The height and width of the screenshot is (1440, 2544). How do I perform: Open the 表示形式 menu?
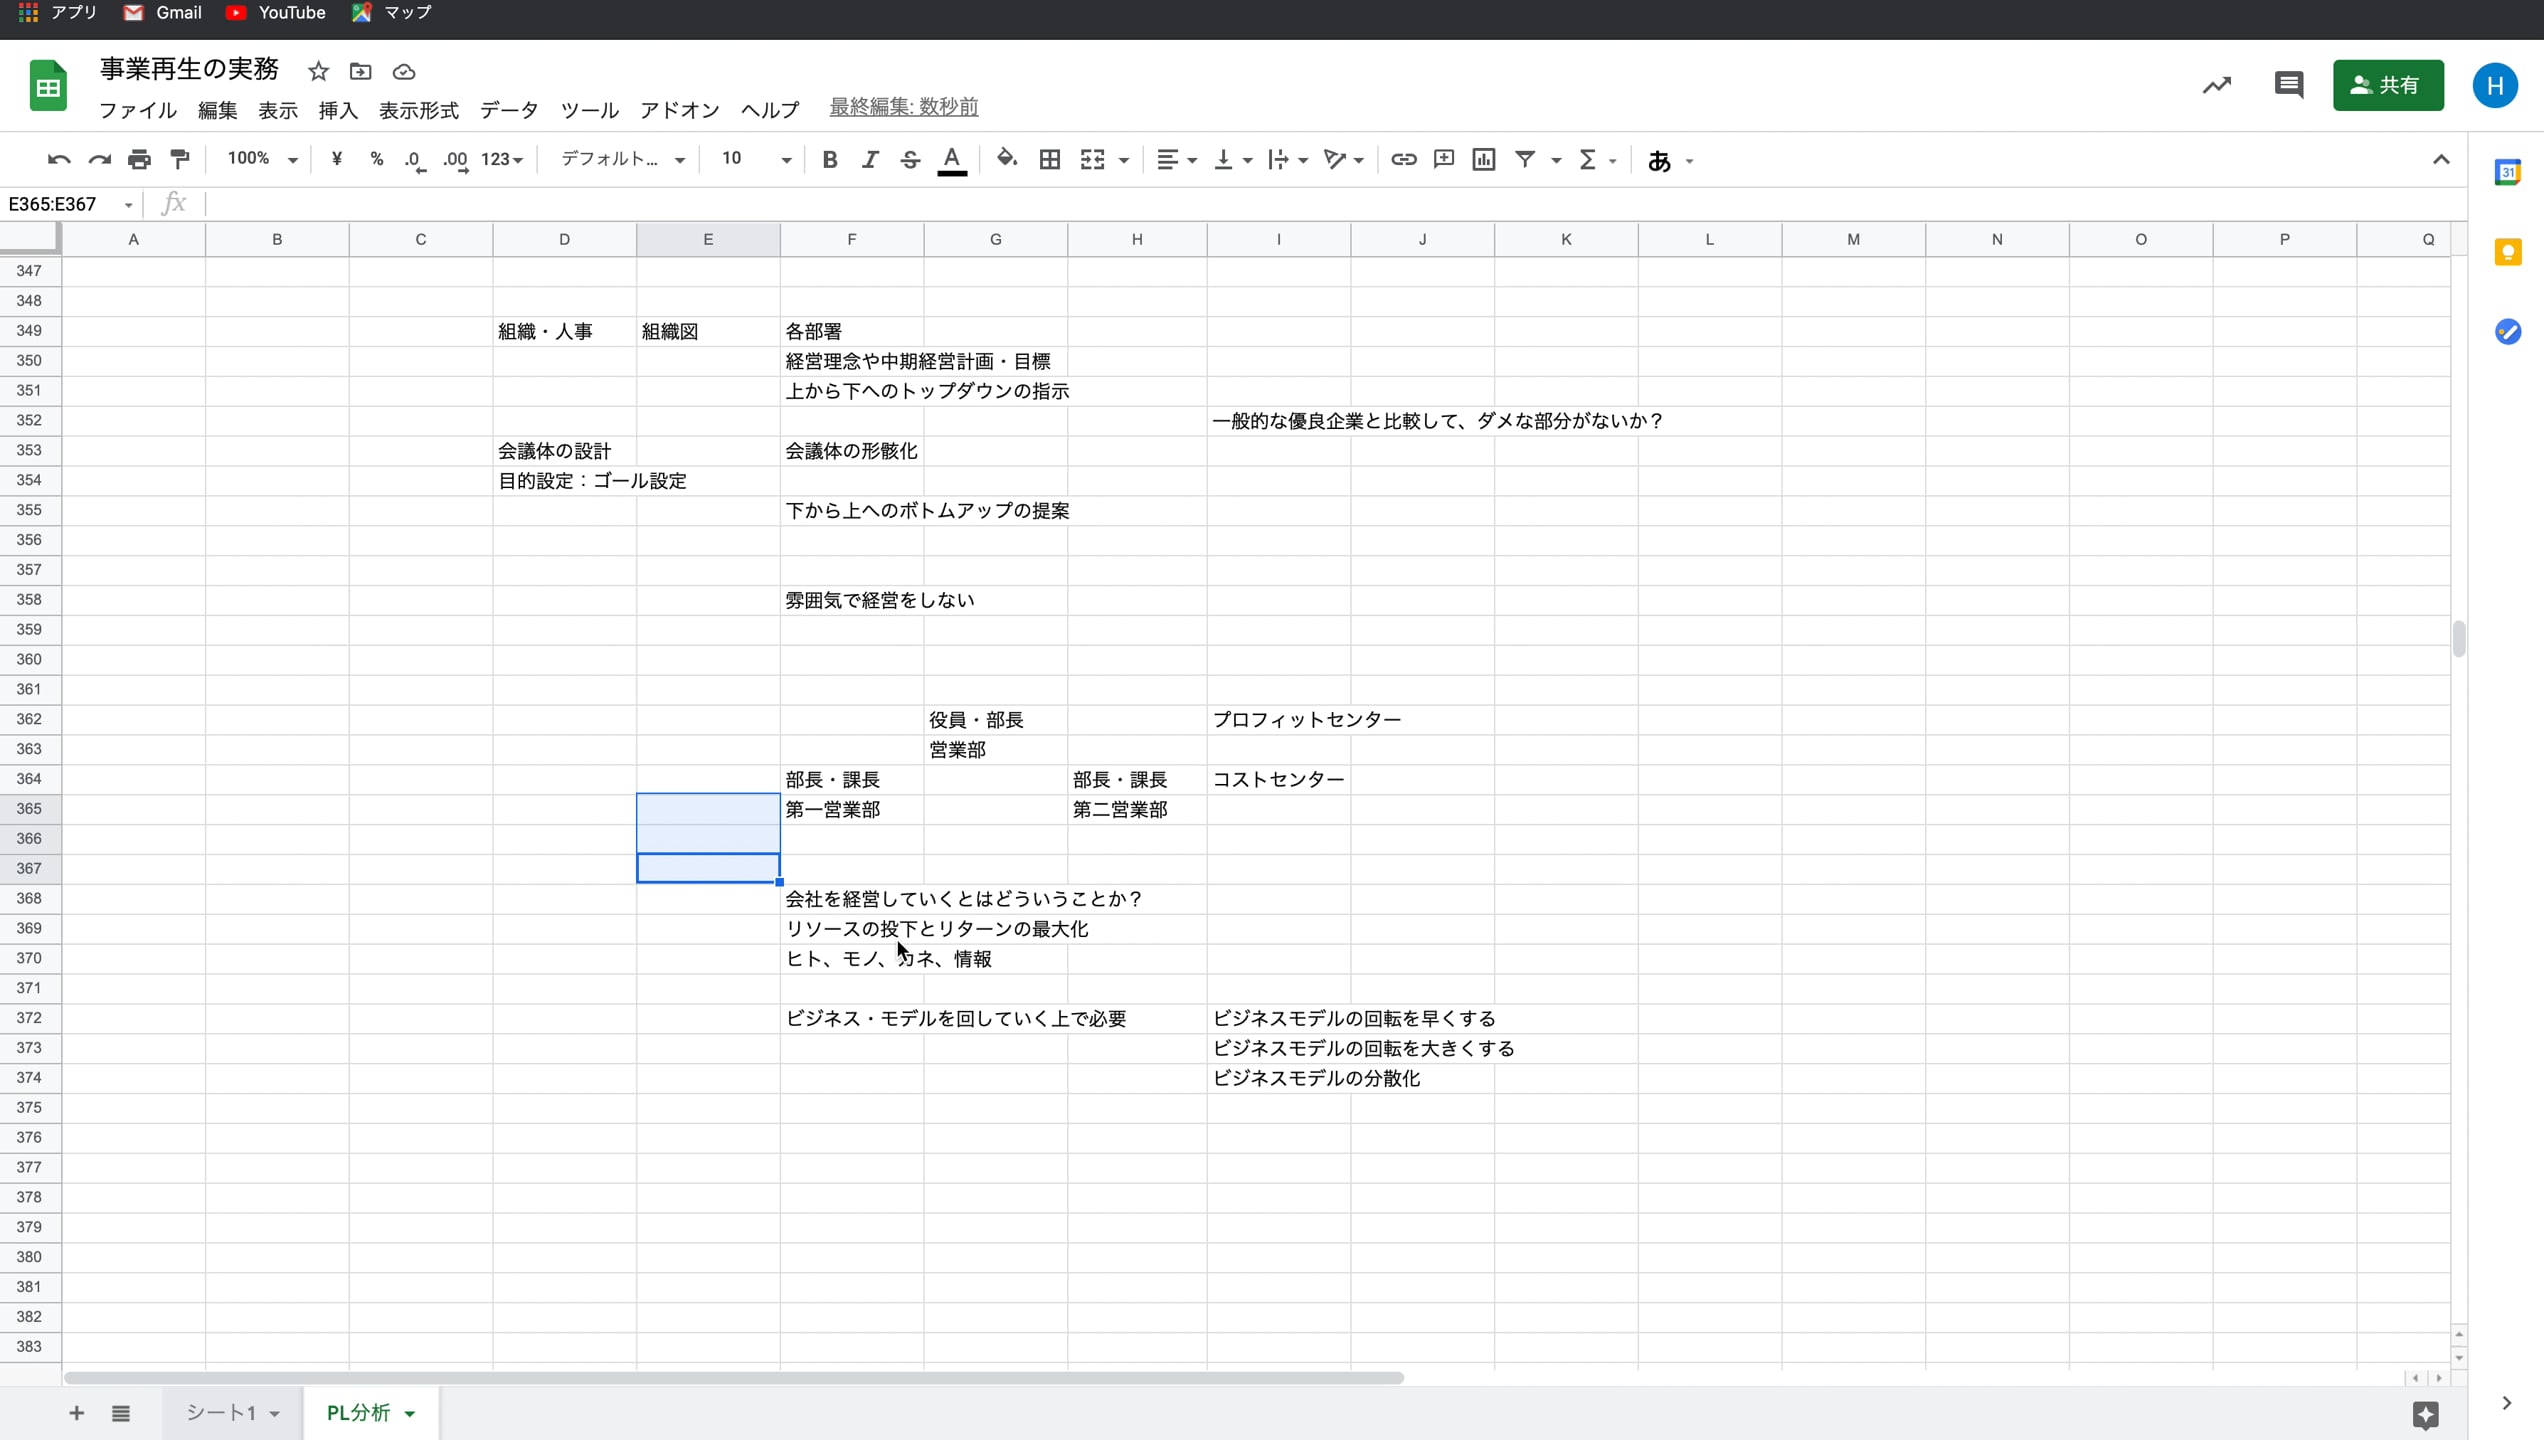[x=418, y=110]
